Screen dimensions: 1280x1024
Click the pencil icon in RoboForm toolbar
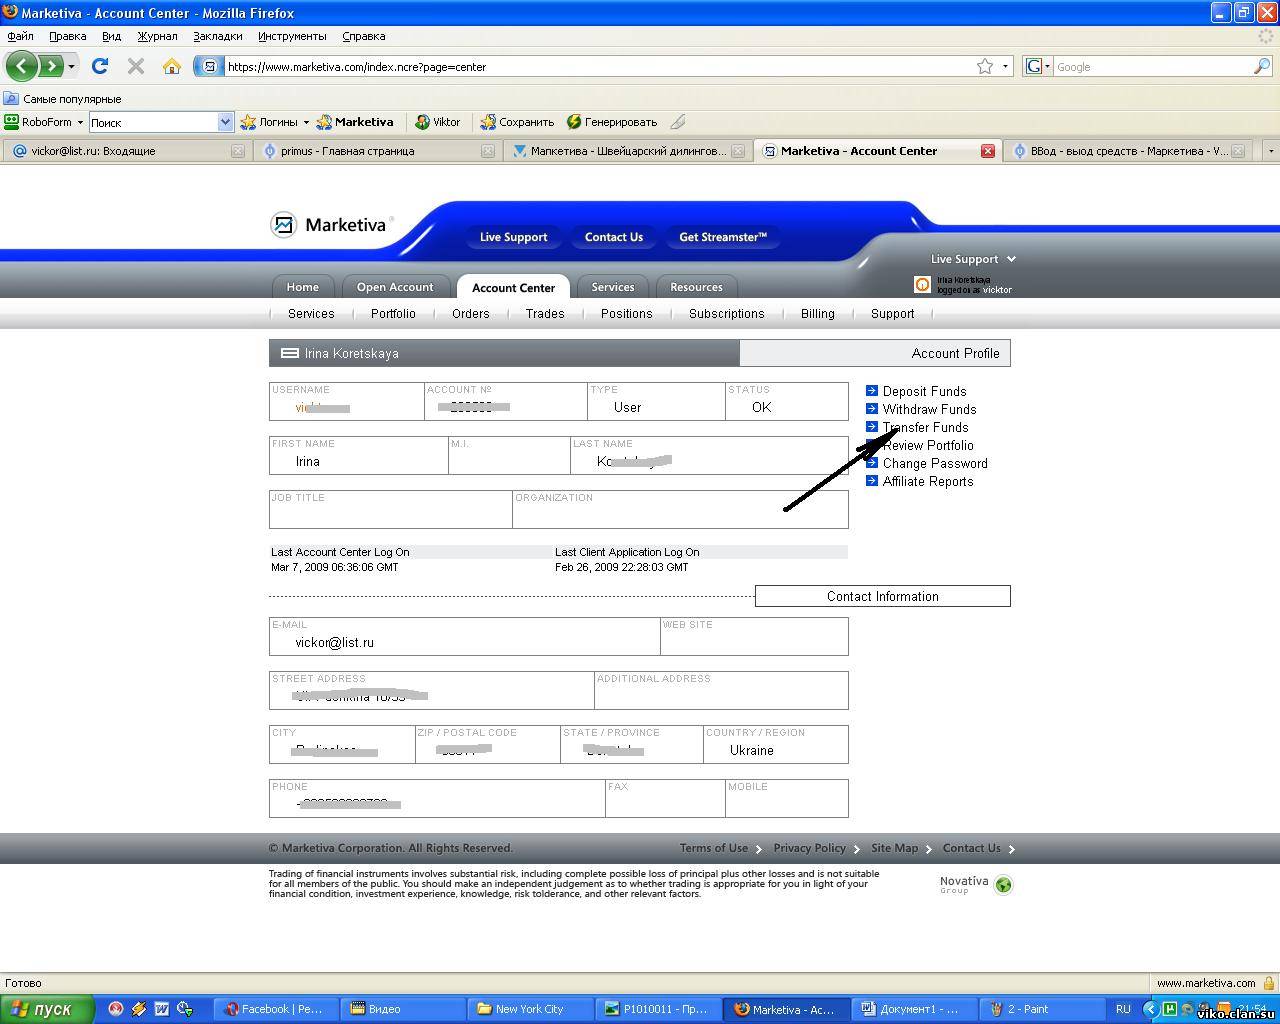pos(678,122)
